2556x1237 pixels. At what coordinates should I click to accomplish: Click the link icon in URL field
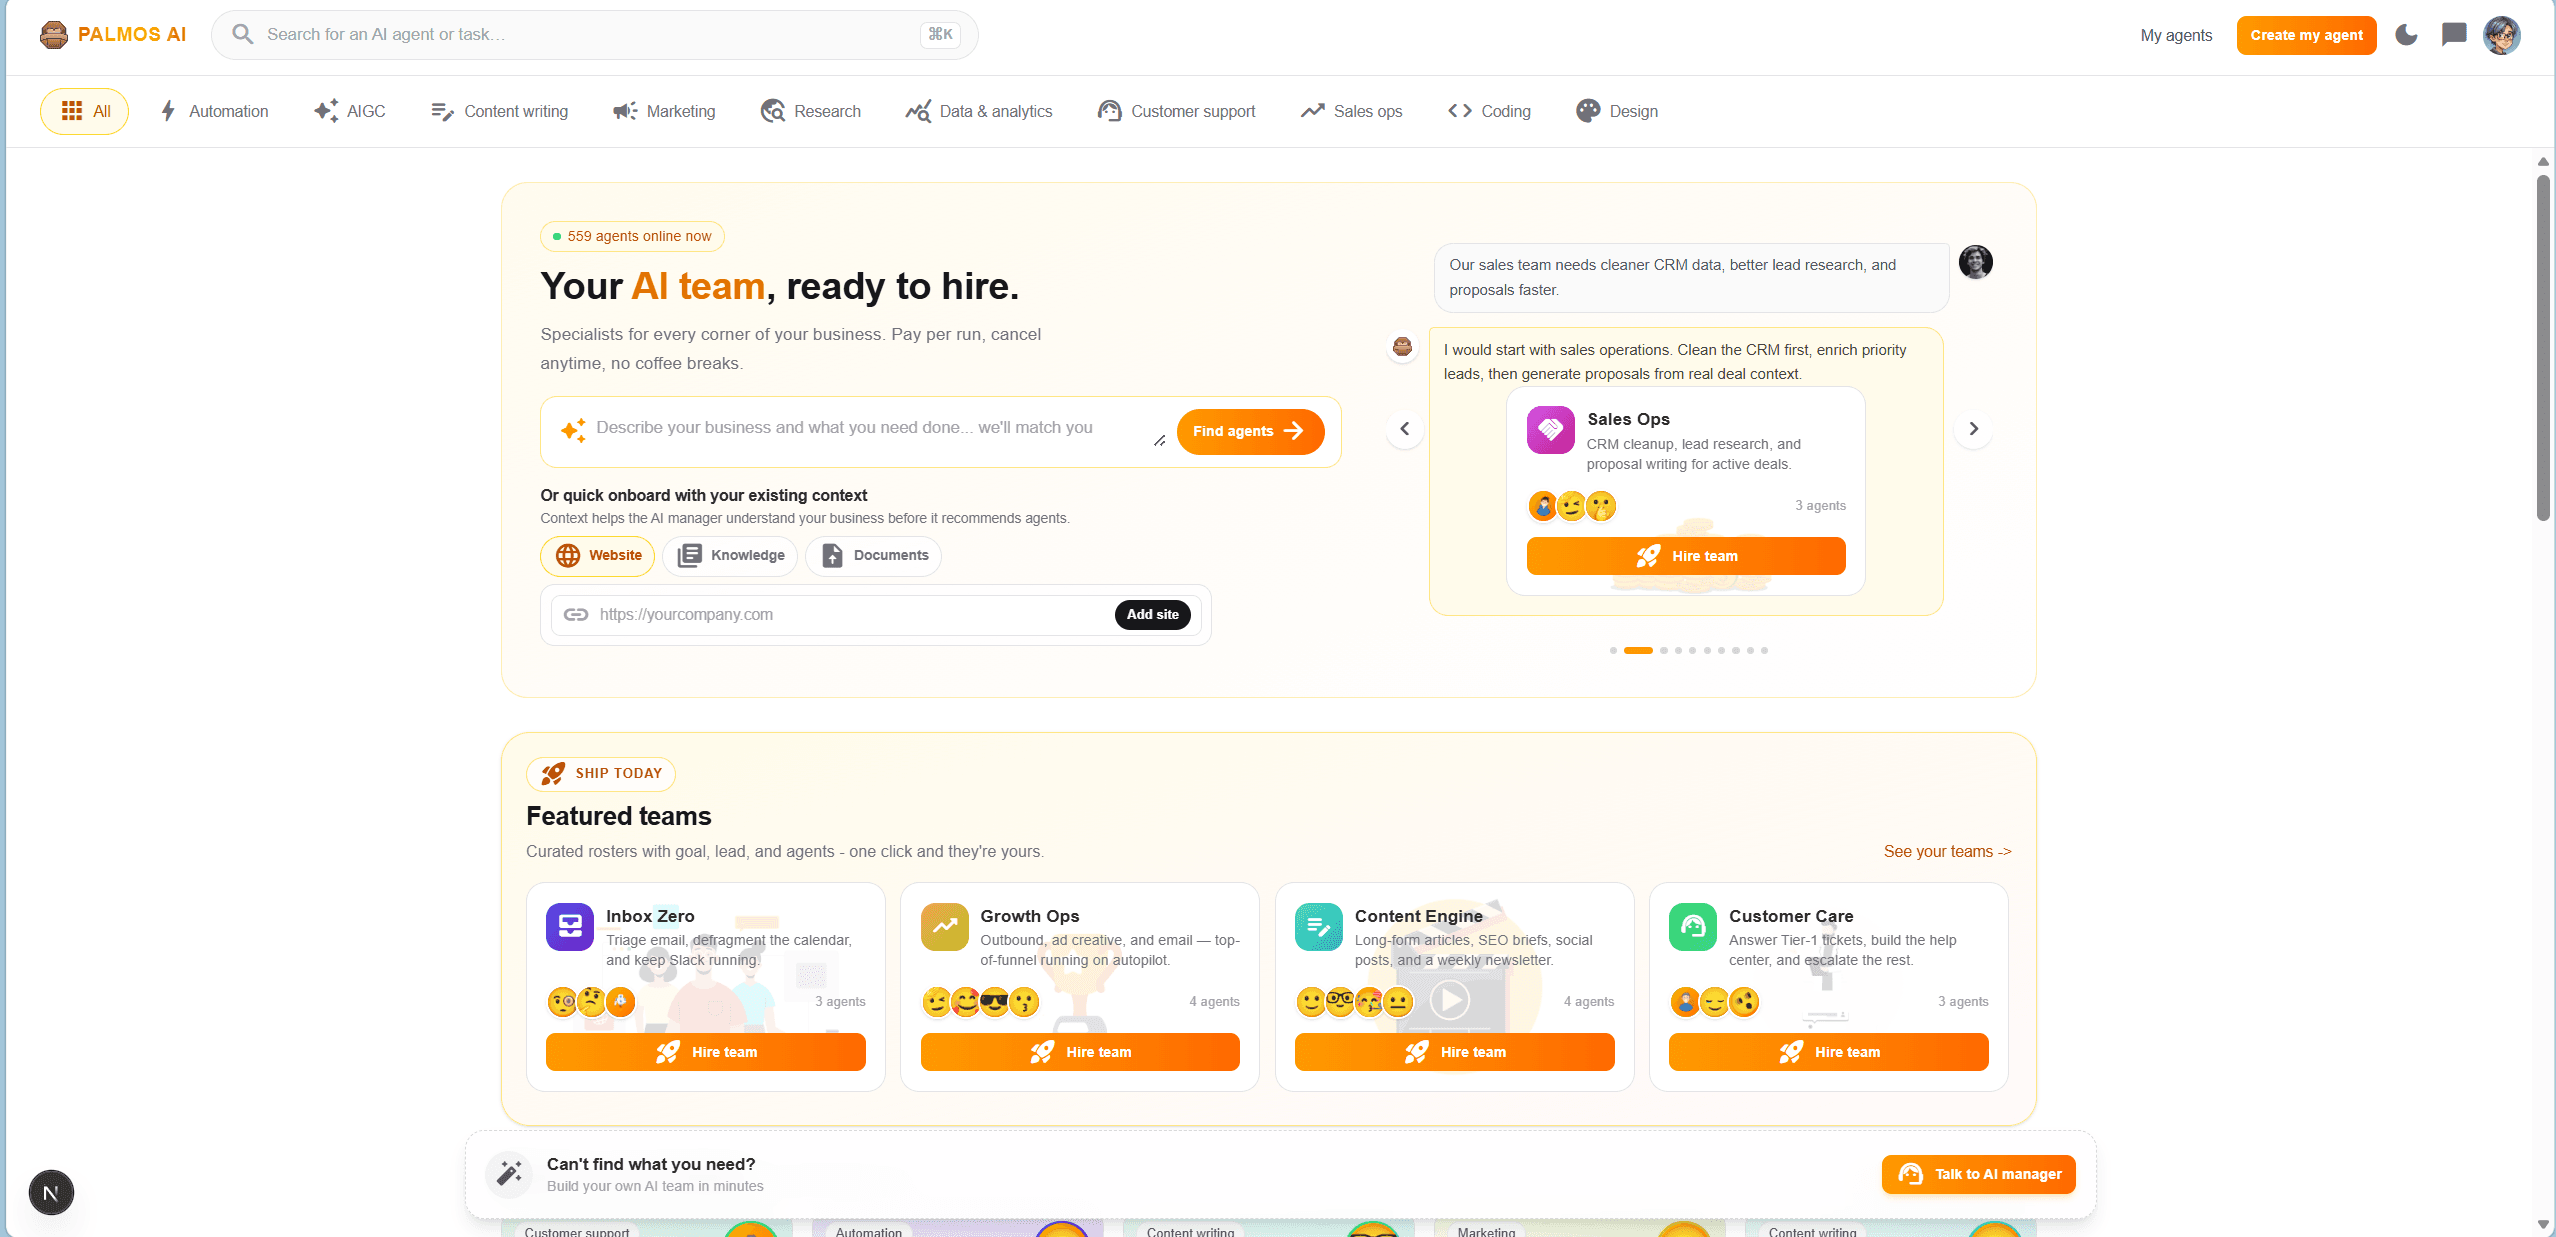[x=575, y=614]
